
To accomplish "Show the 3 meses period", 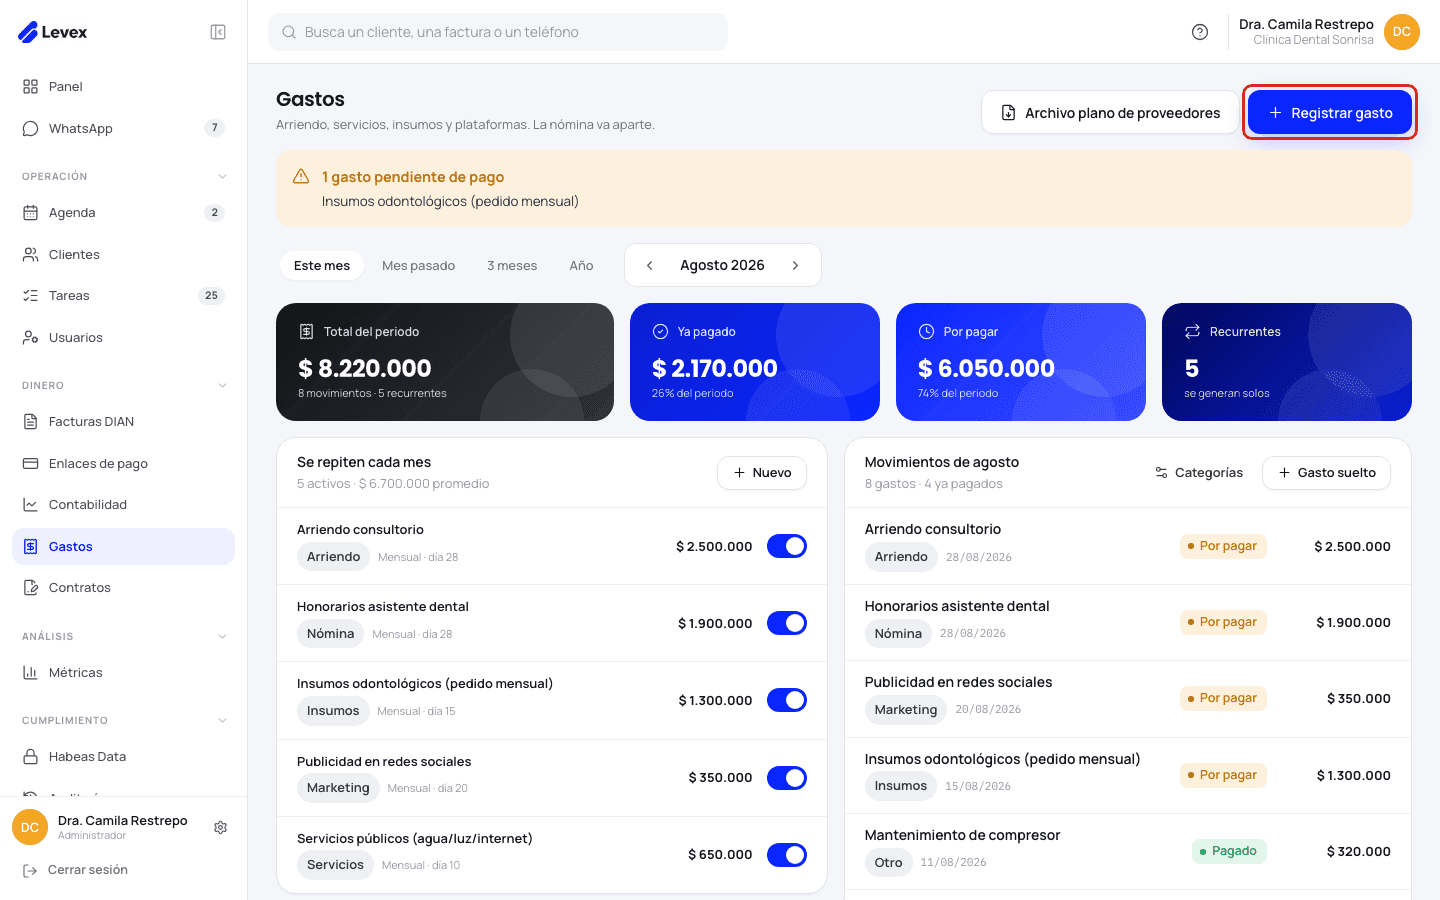I will click(x=512, y=266).
